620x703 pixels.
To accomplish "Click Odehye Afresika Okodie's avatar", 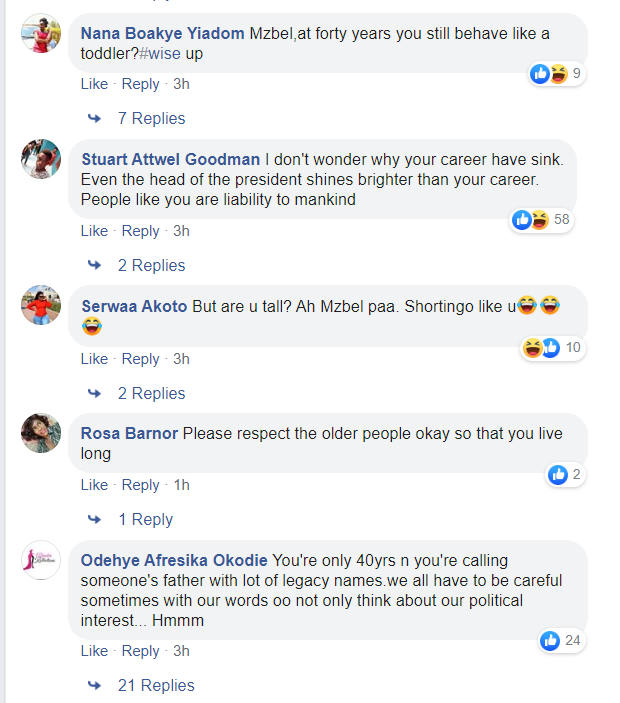I will tap(42, 560).
